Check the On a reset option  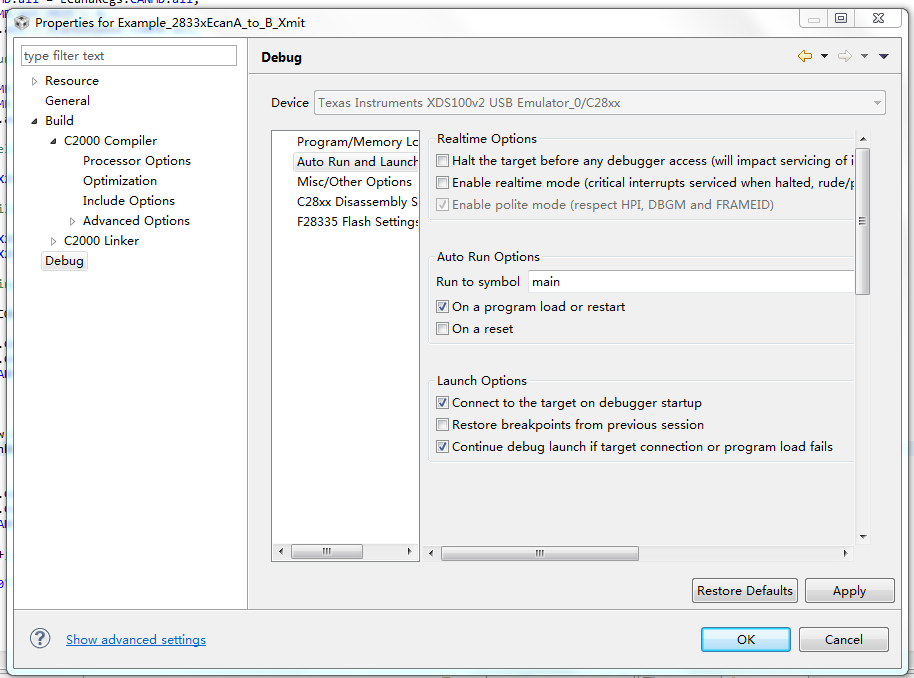point(442,328)
